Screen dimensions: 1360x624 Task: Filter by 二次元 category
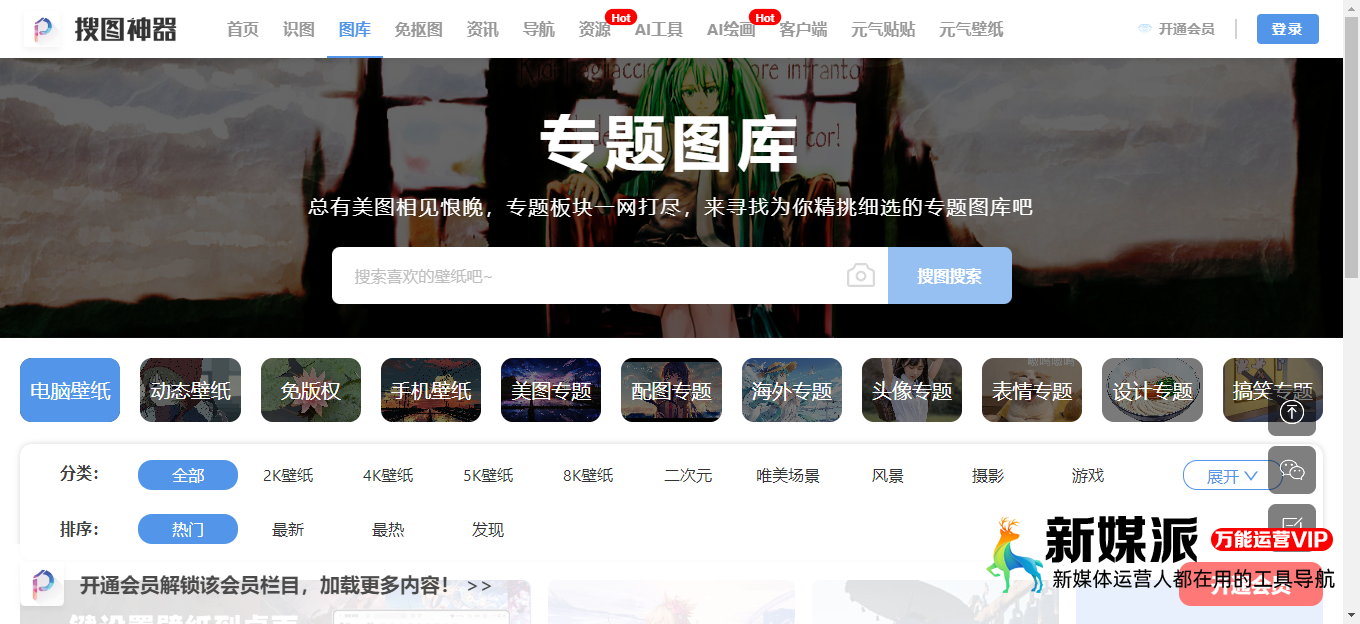(x=688, y=475)
